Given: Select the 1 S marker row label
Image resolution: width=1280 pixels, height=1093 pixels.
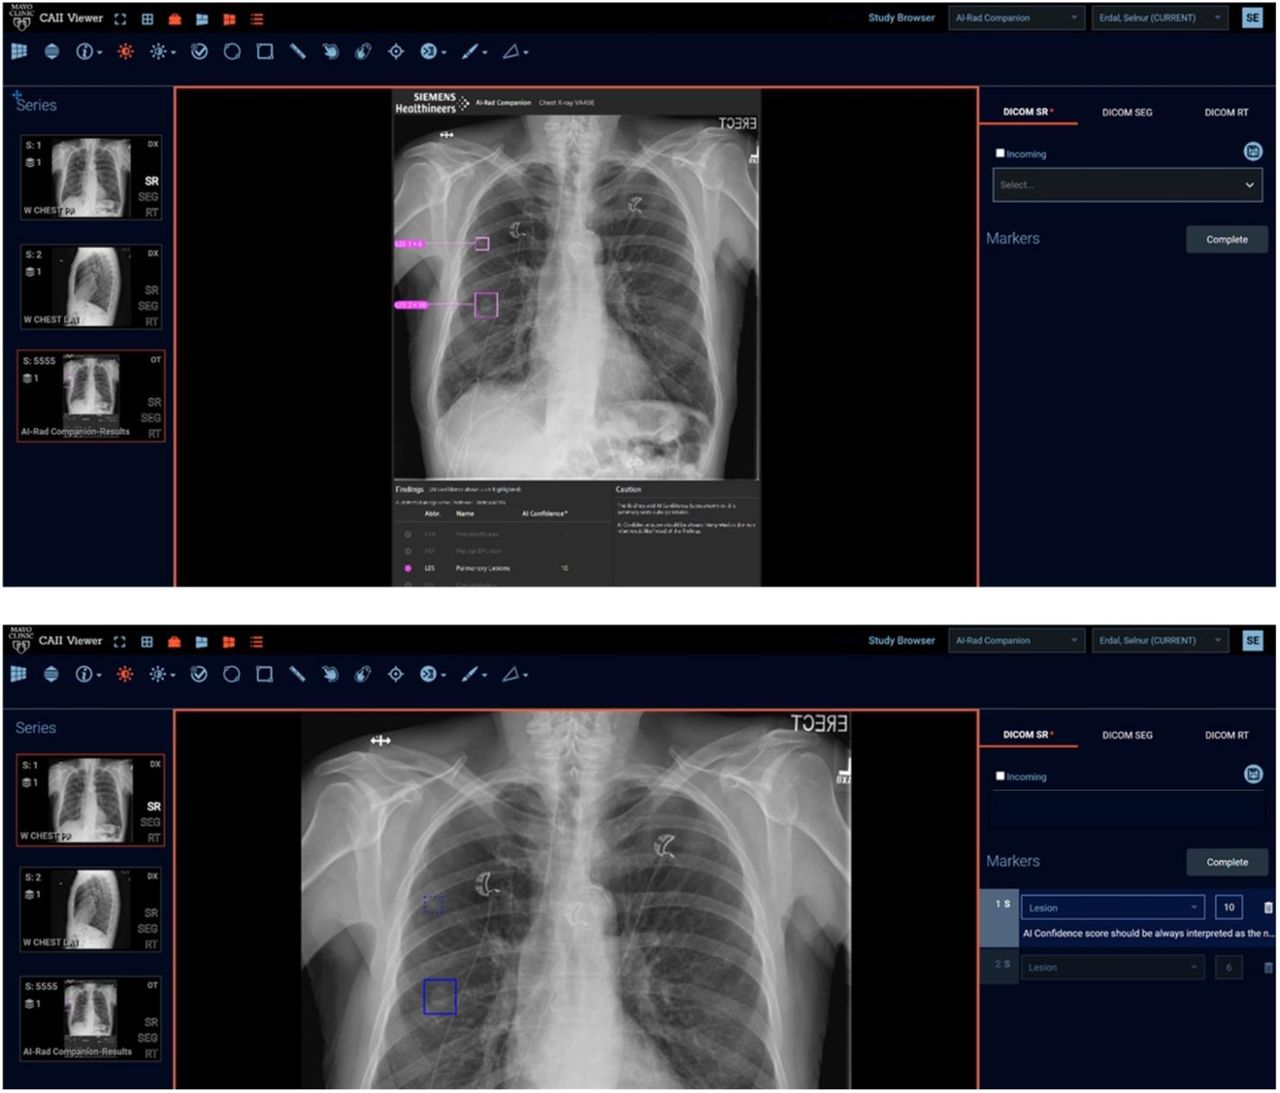Looking at the screenshot, I should pos(1001,904).
